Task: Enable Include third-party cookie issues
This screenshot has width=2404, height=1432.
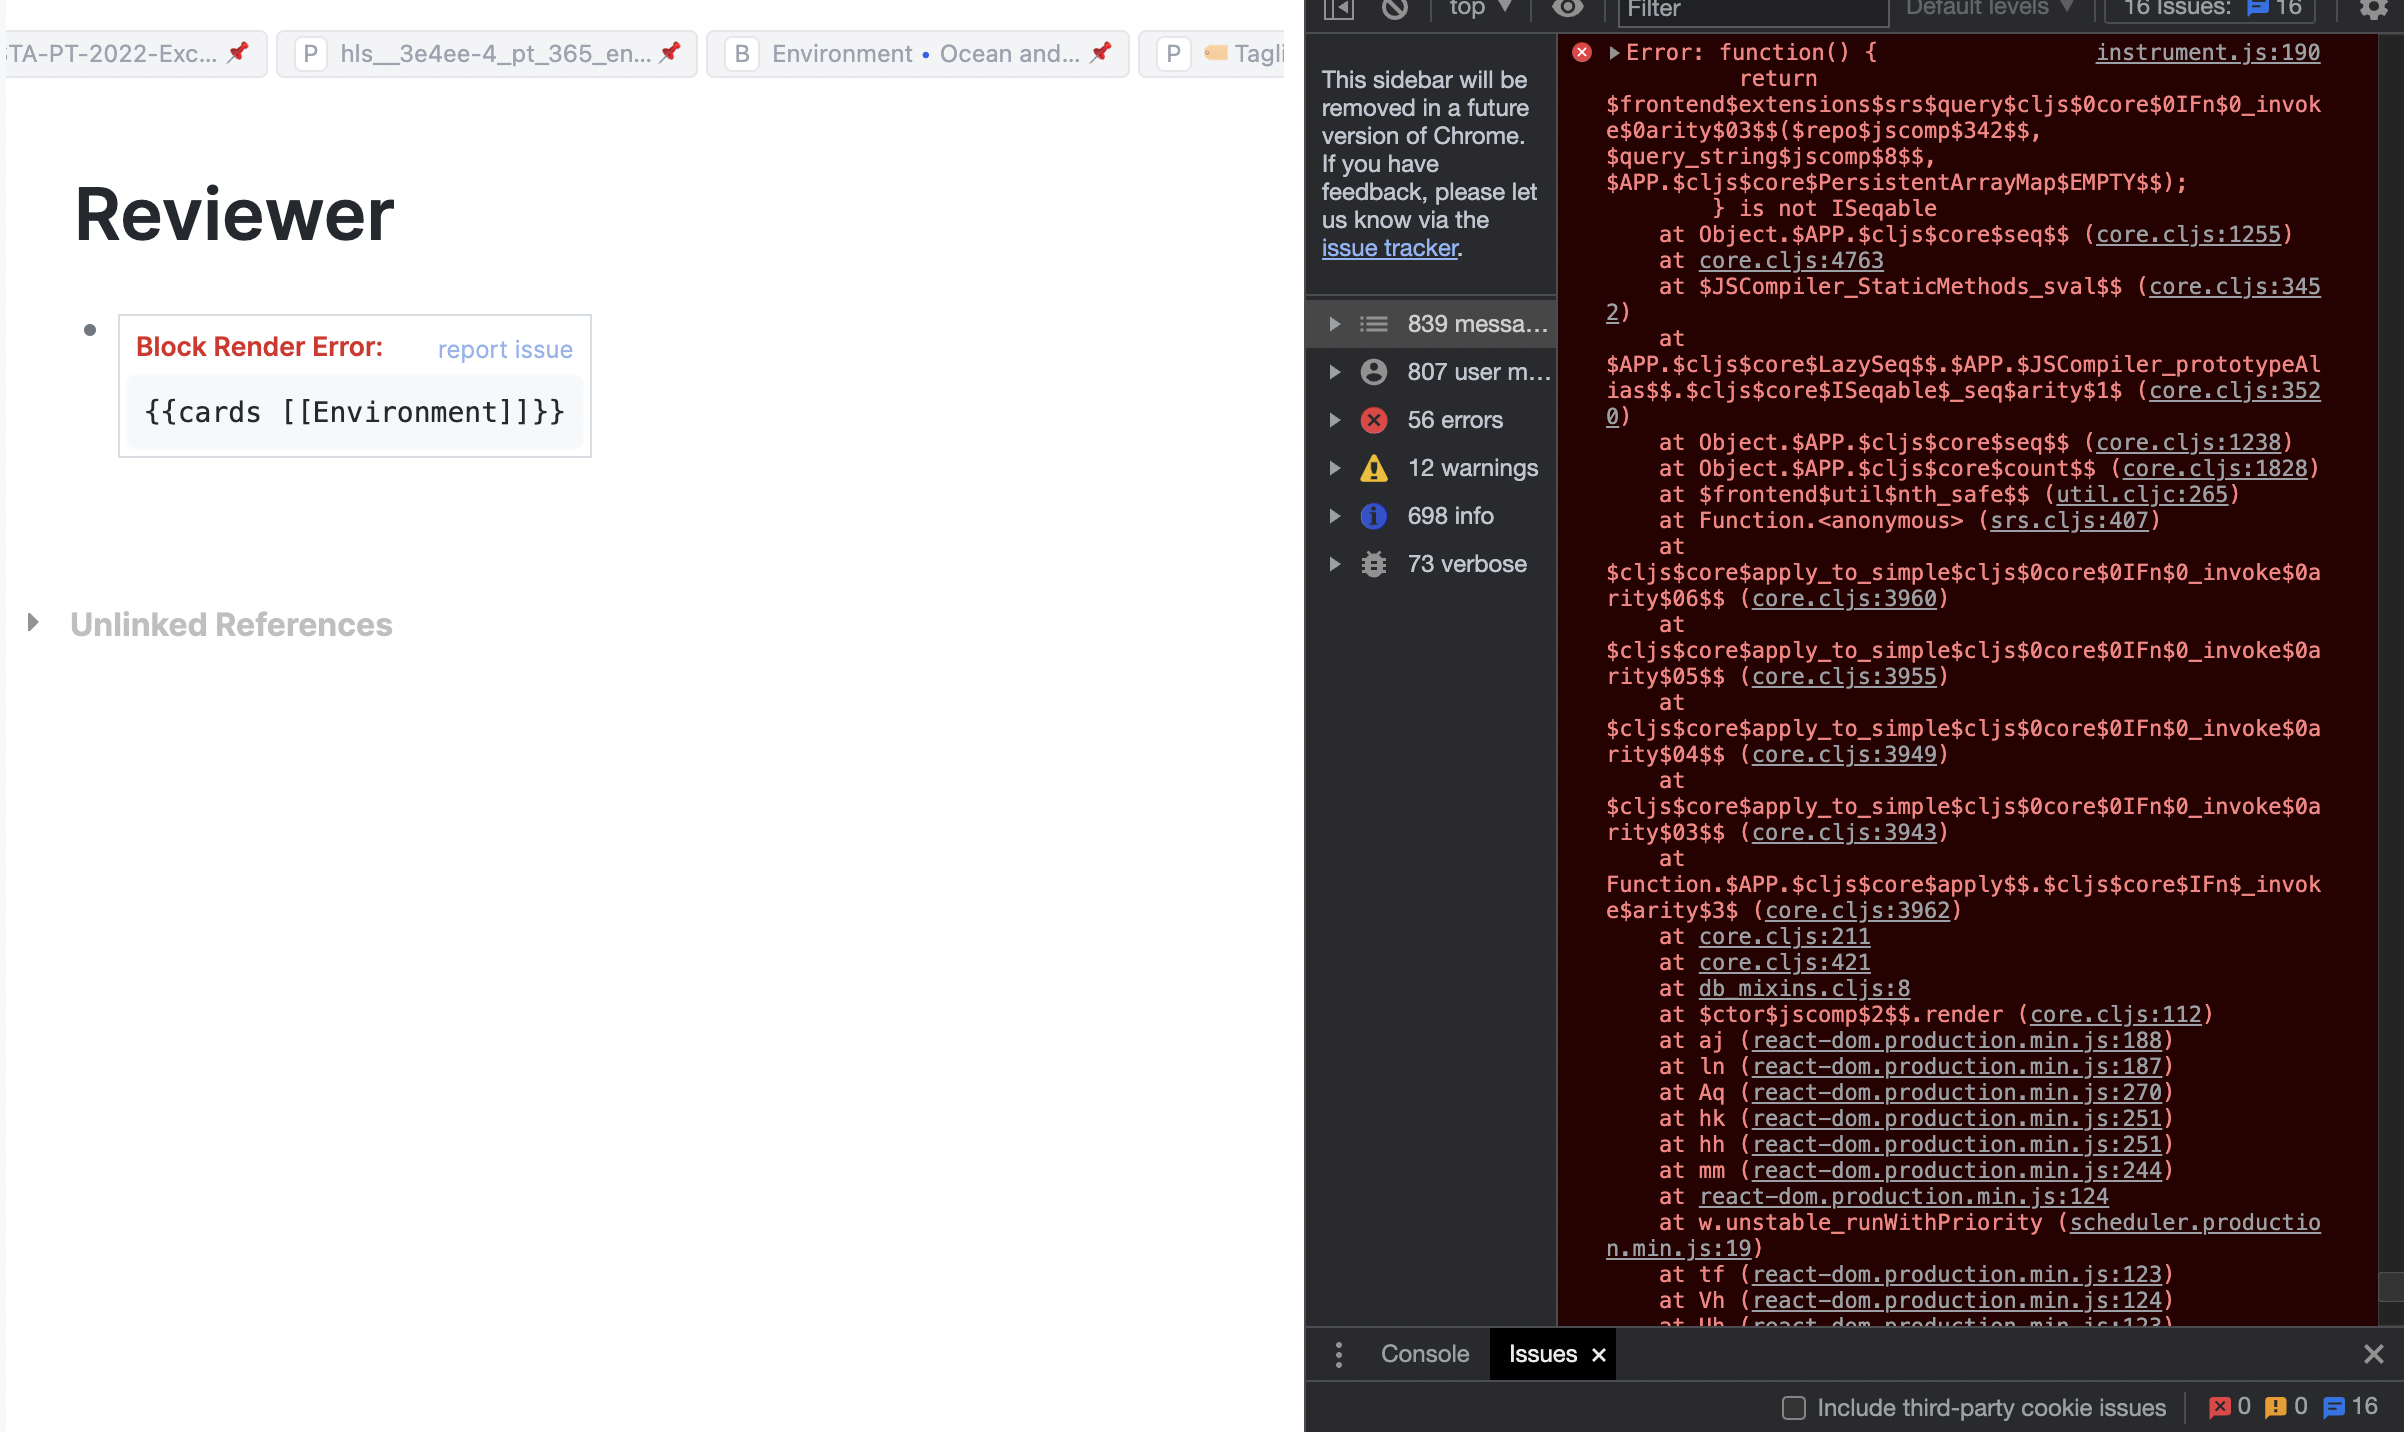Action: (1793, 1407)
